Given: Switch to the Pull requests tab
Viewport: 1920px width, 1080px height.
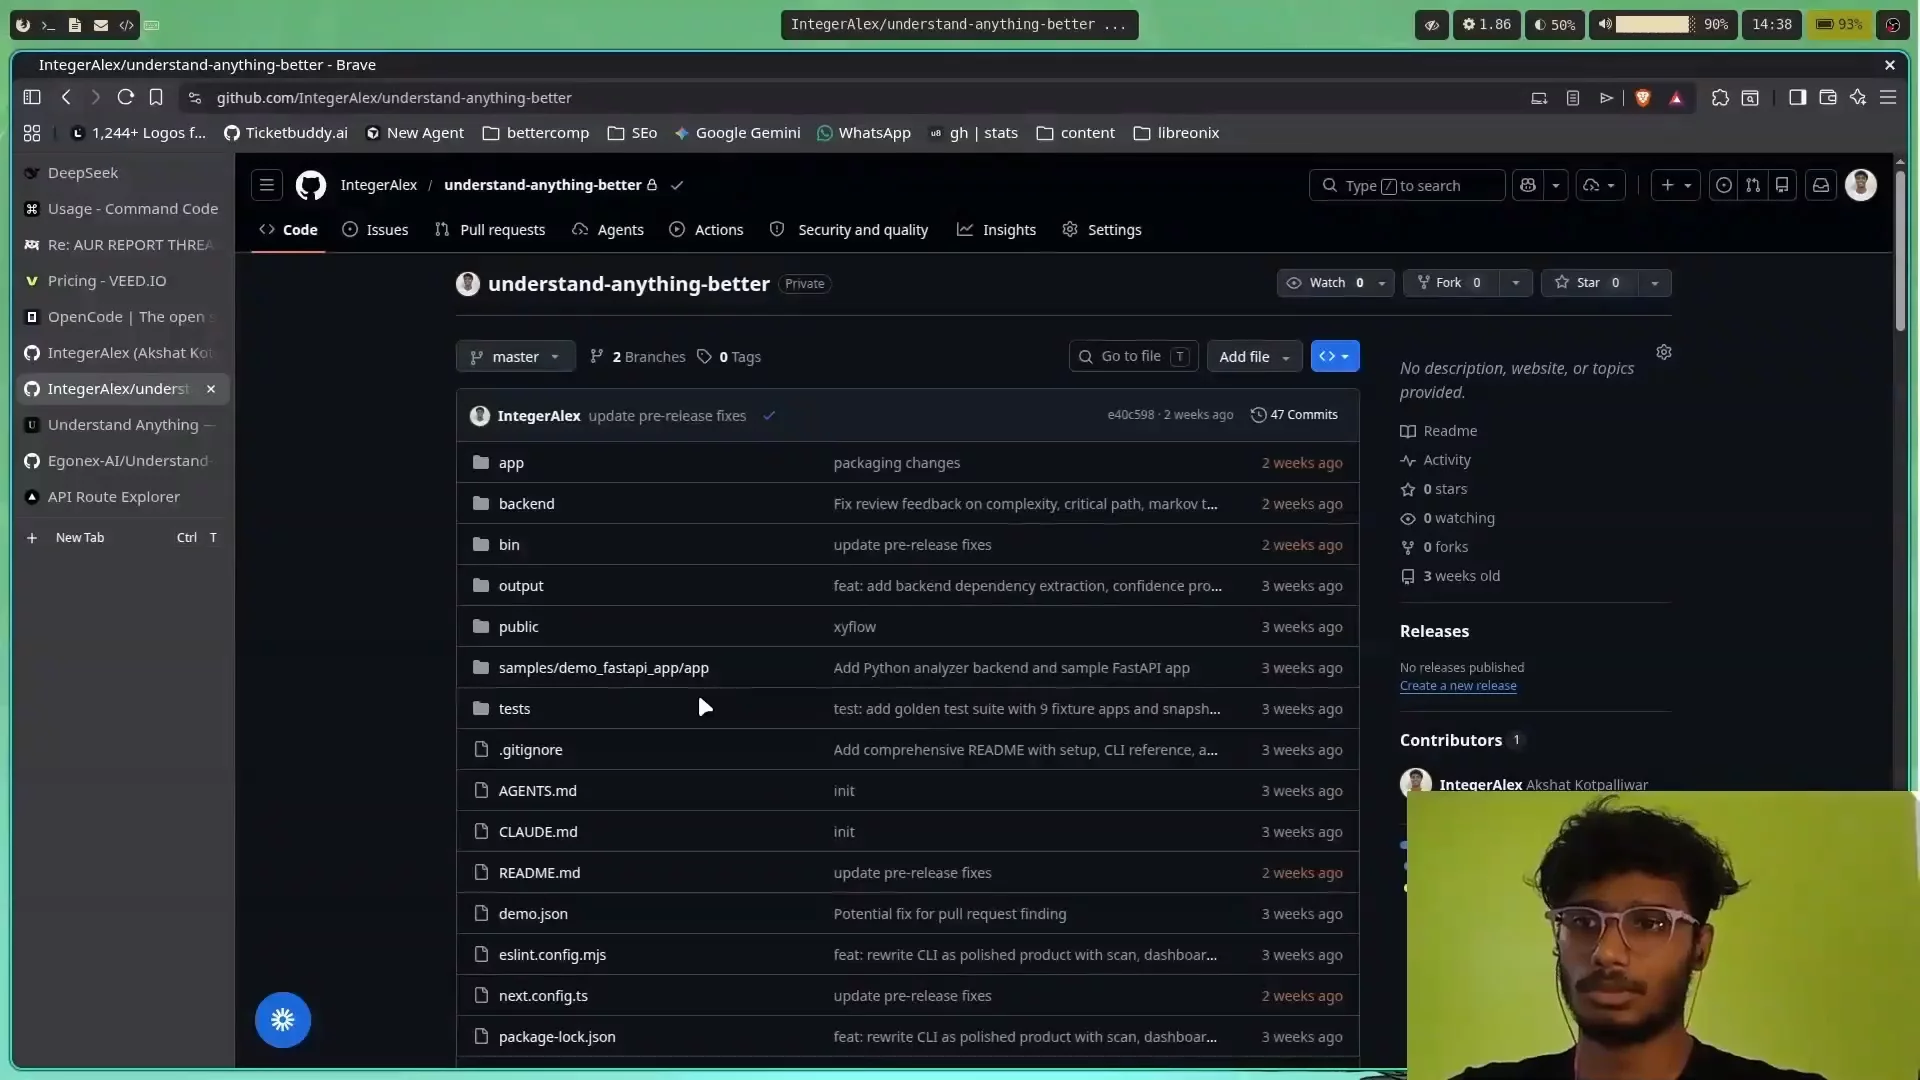Looking at the screenshot, I should [490, 230].
